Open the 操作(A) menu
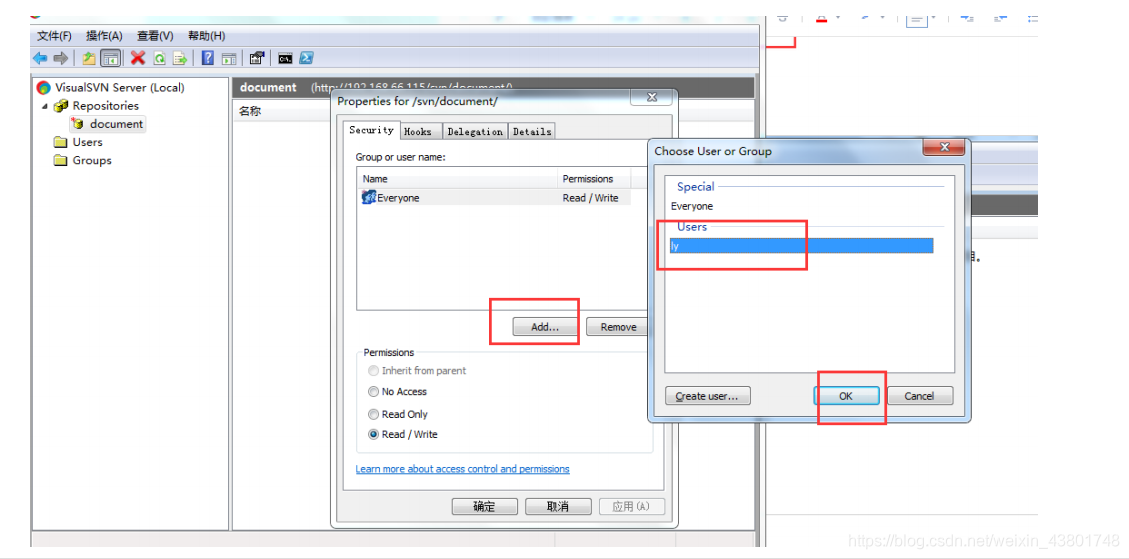Screen dimensions: 1129x559 point(104,36)
